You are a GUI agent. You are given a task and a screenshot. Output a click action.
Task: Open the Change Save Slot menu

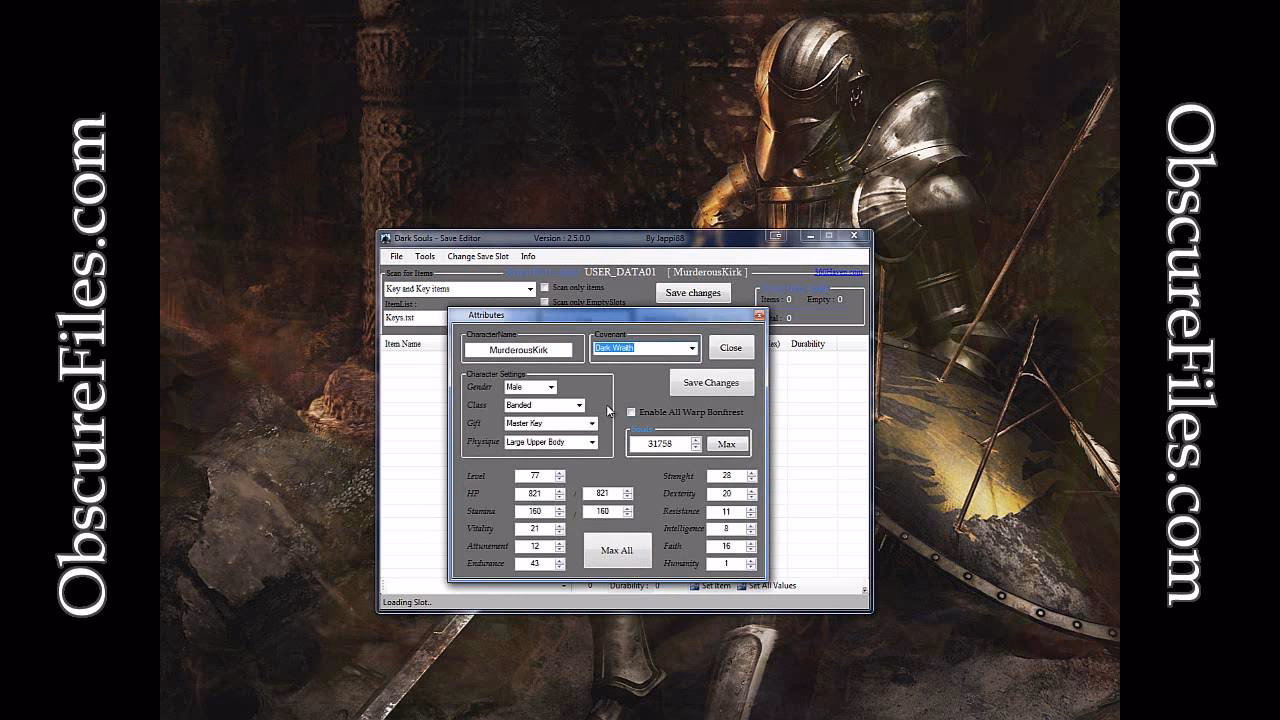478,256
